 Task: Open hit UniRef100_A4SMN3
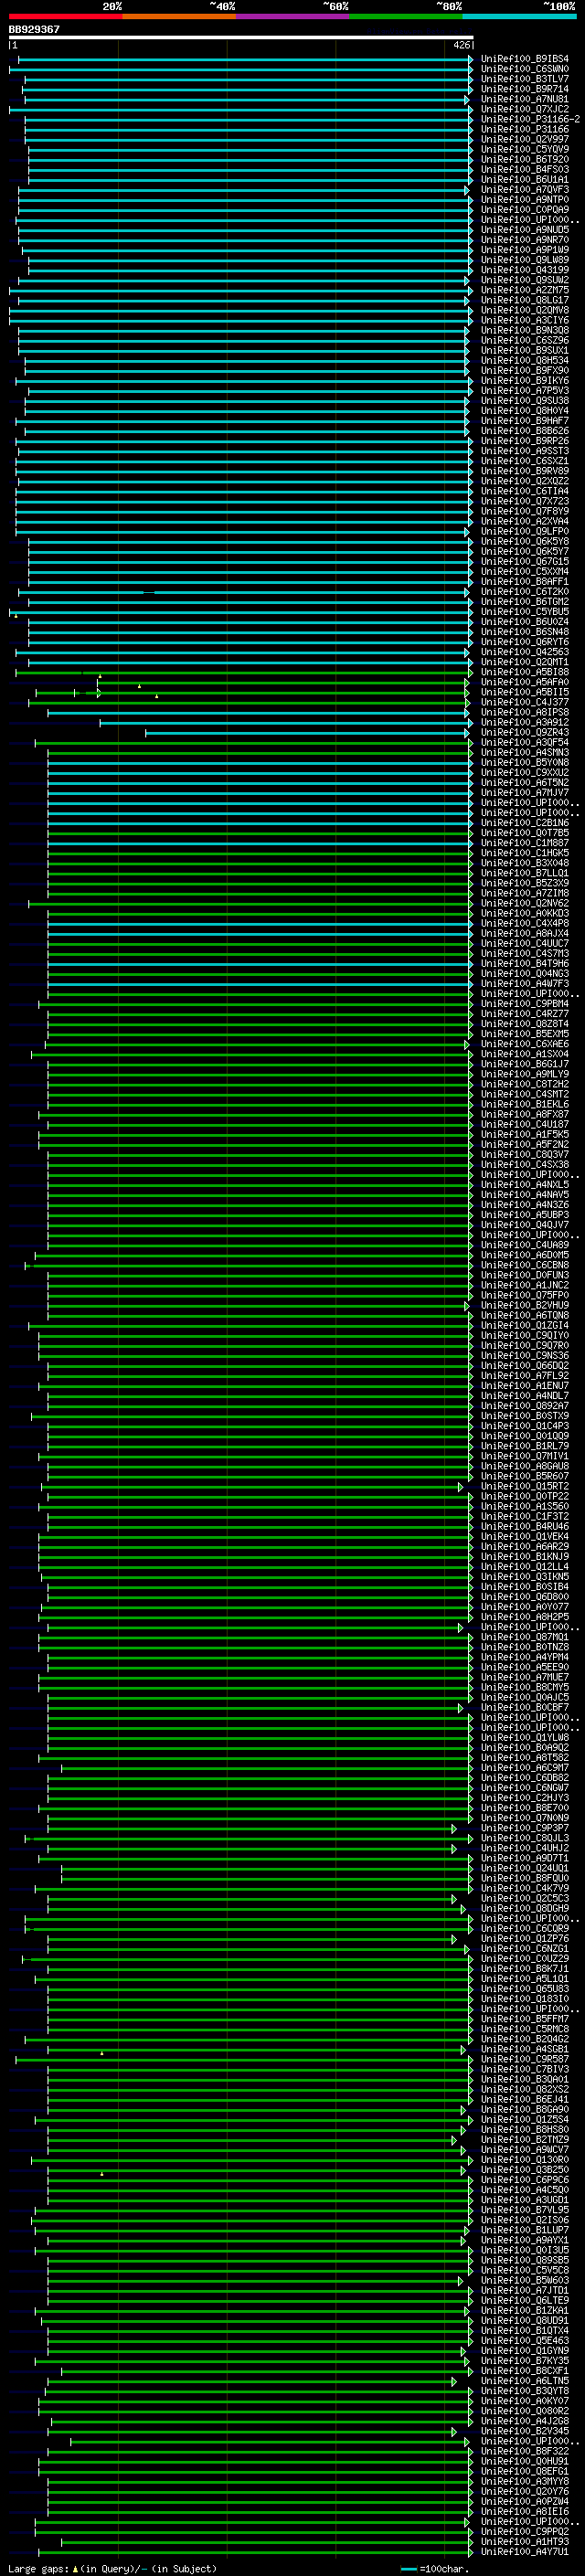click(x=524, y=752)
